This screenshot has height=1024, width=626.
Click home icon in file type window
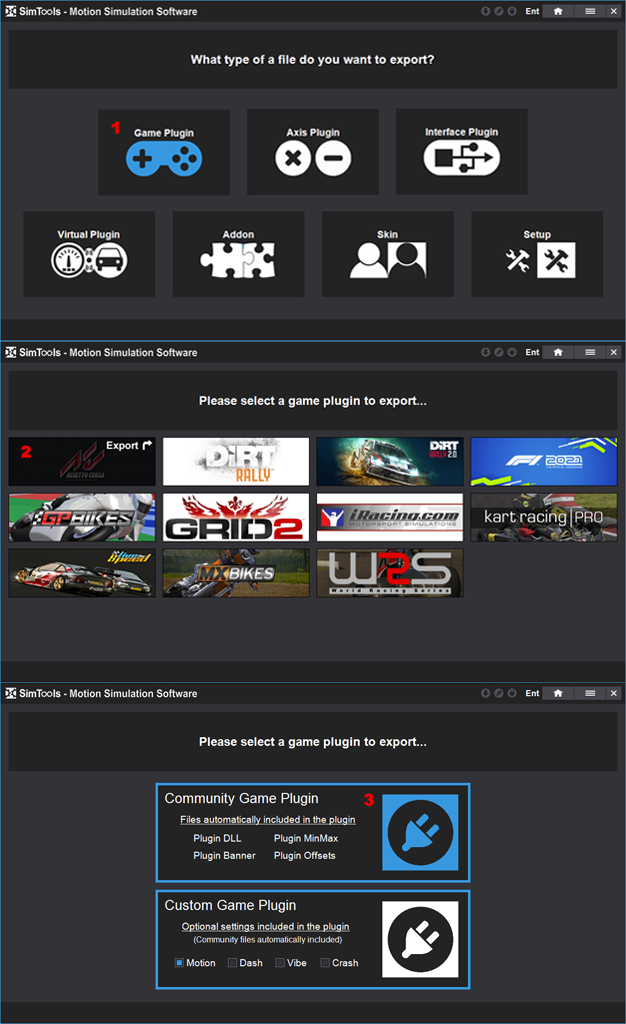[558, 11]
